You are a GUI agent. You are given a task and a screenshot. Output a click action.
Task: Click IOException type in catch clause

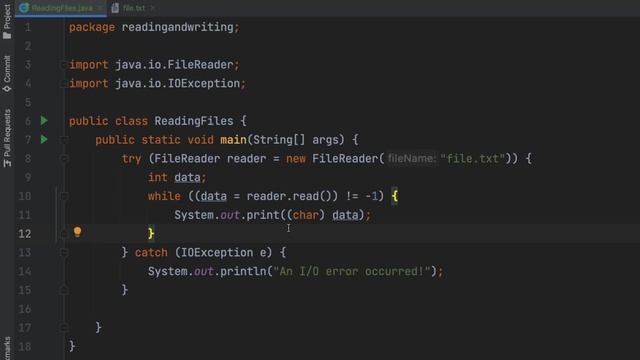(x=217, y=253)
